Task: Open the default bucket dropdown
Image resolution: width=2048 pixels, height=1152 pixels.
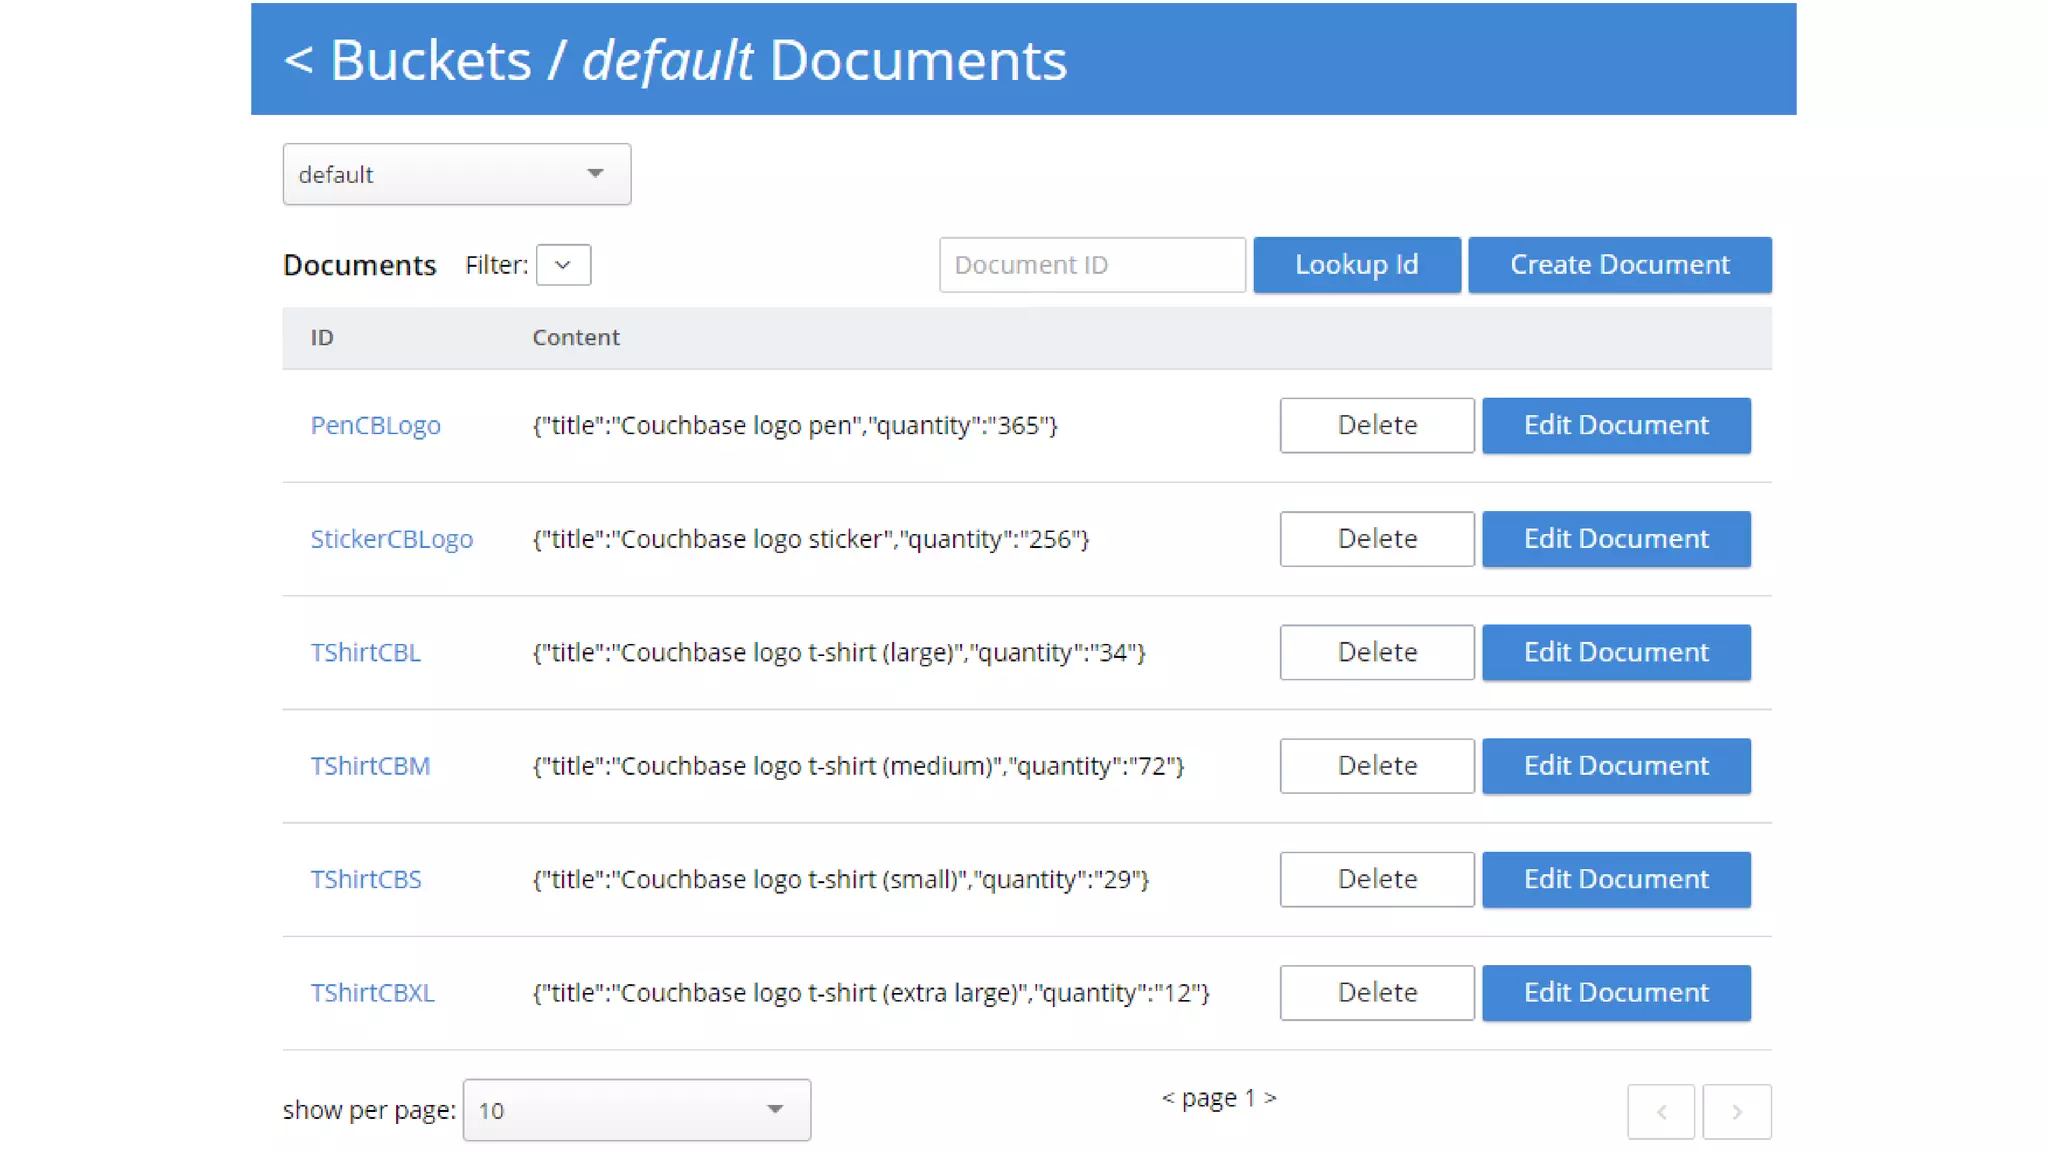Action: point(456,174)
